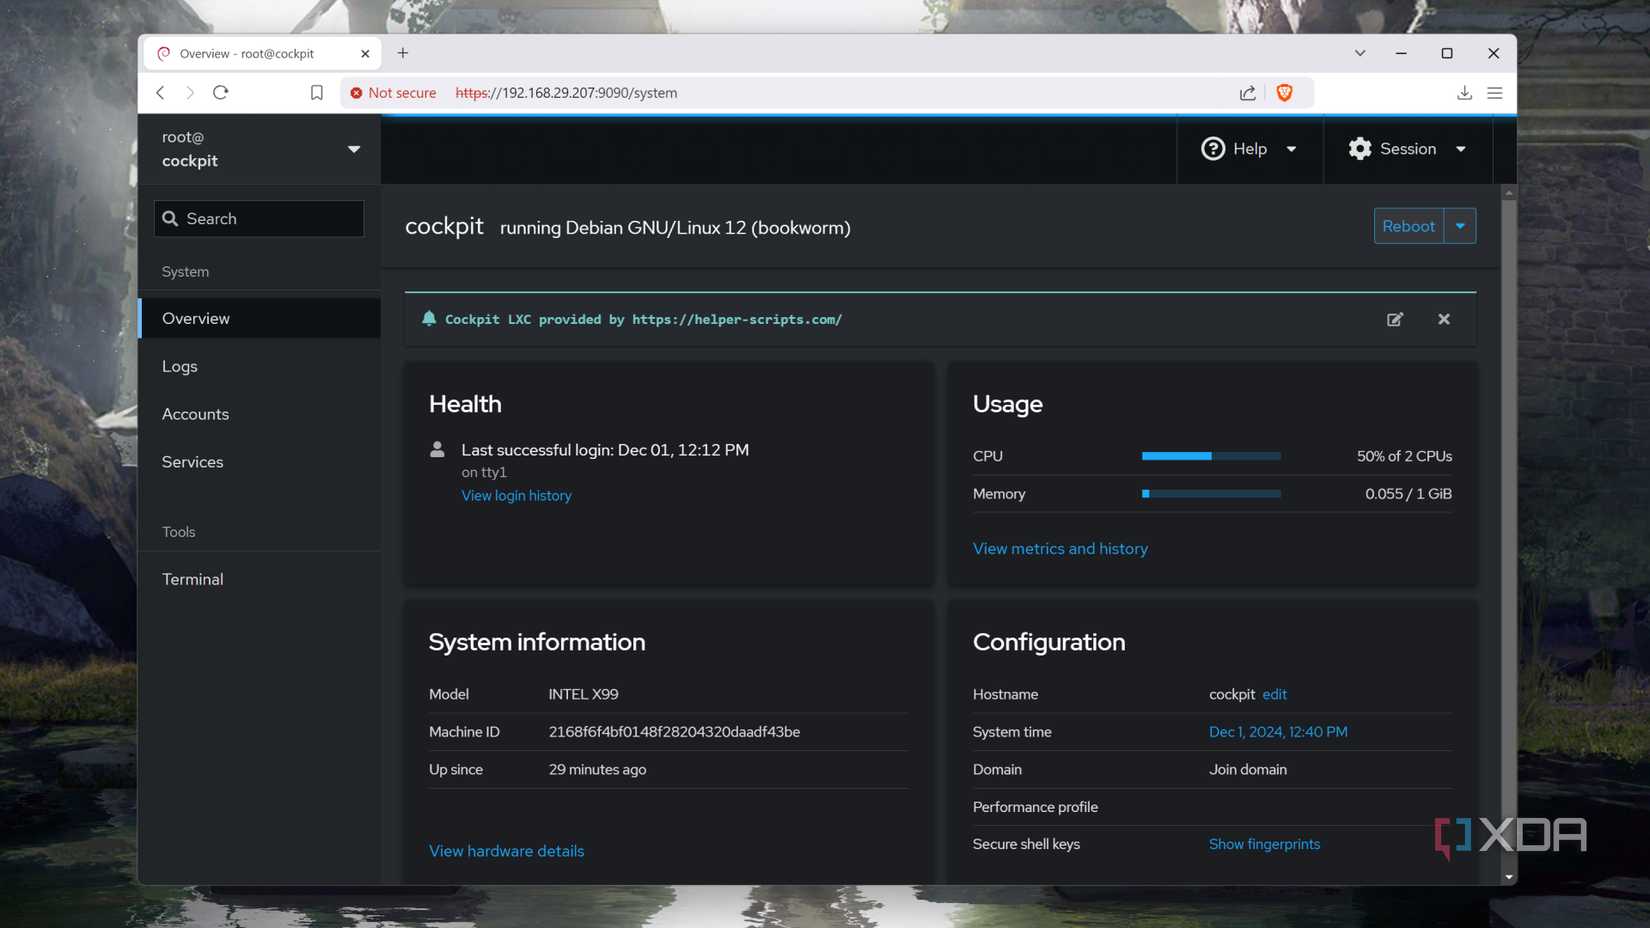Expand the Reboot dropdown arrow
This screenshot has height=928, width=1650.
click(1460, 226)
